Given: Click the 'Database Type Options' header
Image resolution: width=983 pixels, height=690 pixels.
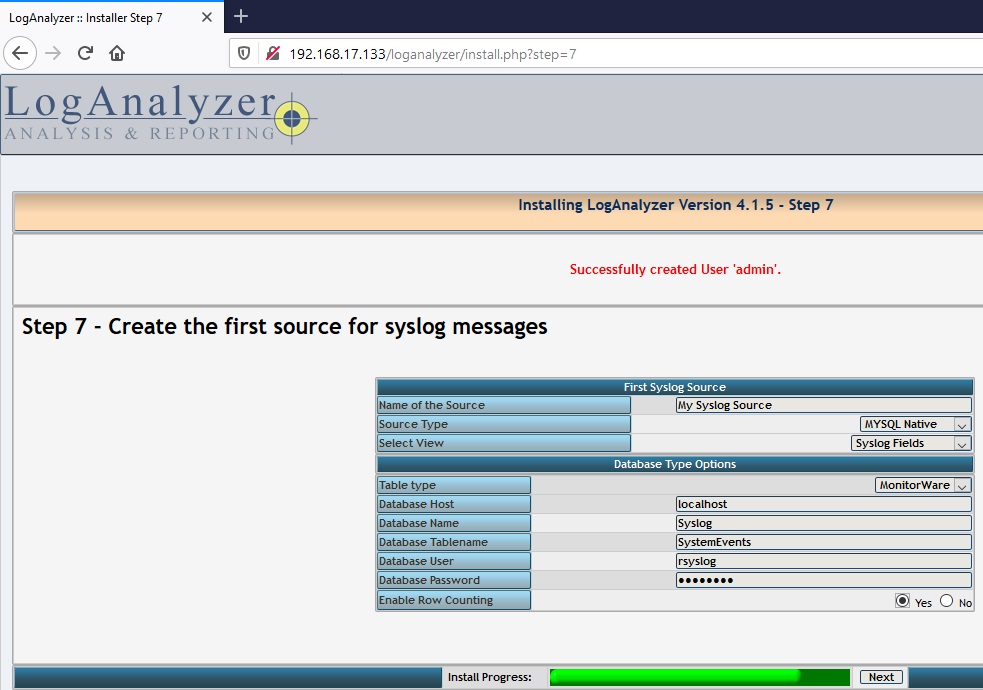Looking at the screenshot, I should coord(675,464).
